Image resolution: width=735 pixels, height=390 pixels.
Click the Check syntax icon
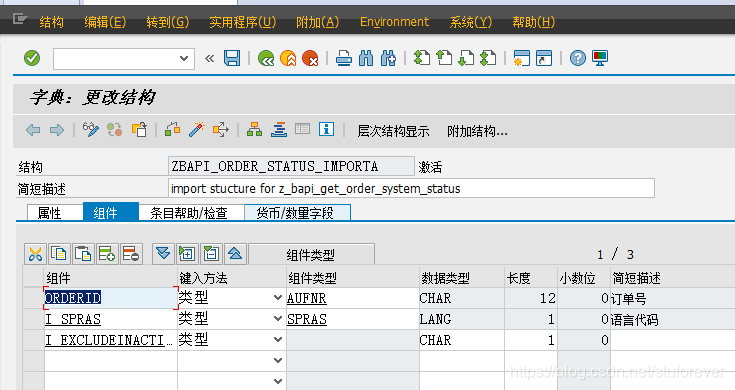click(x=172, y=129)
